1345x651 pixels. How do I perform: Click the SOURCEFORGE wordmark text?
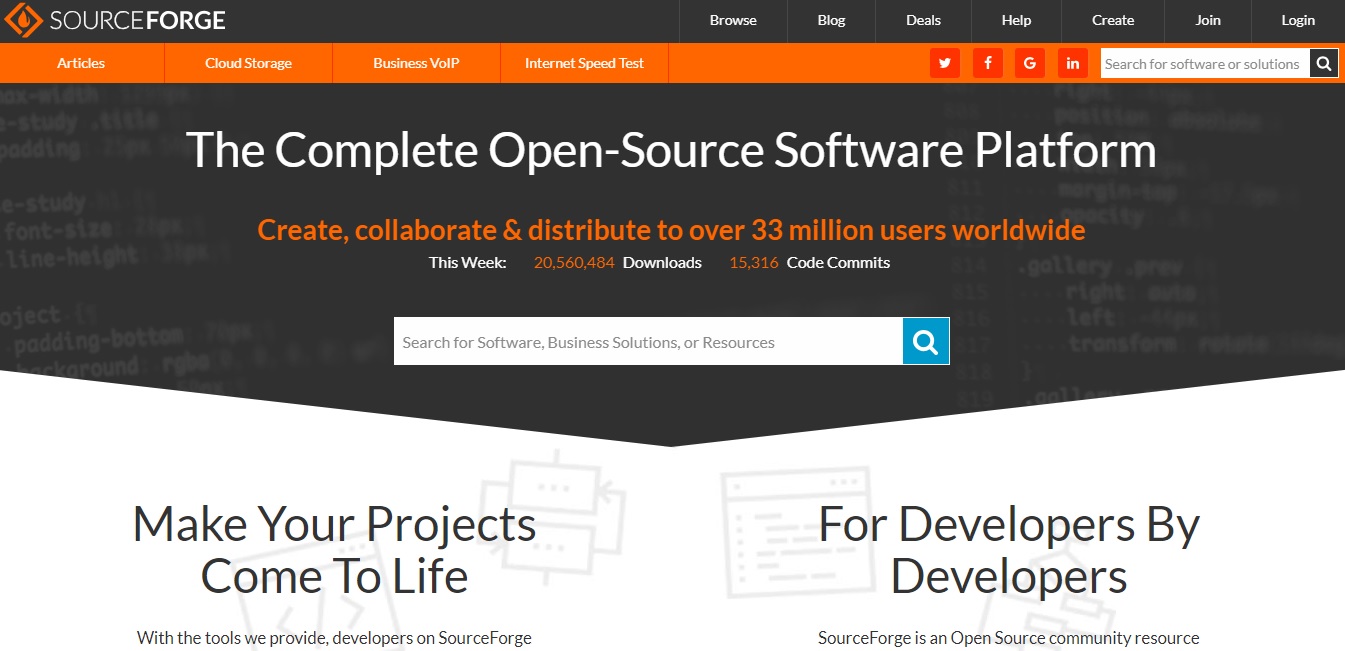coord(137,21)
